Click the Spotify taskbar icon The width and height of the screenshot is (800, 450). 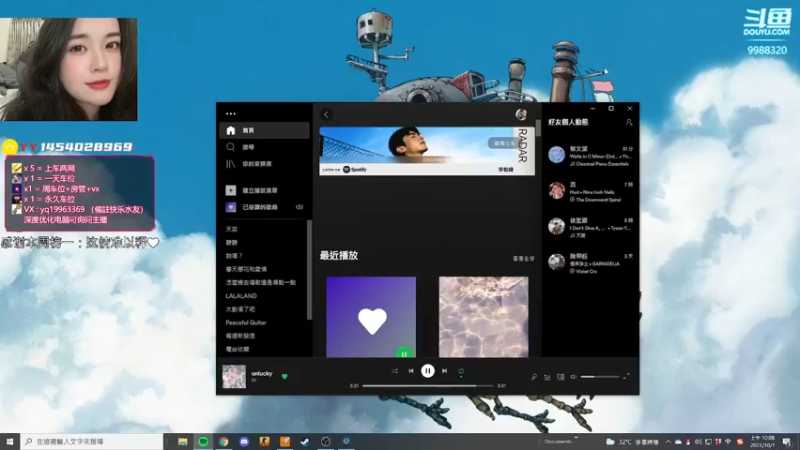tap(203, 441)
